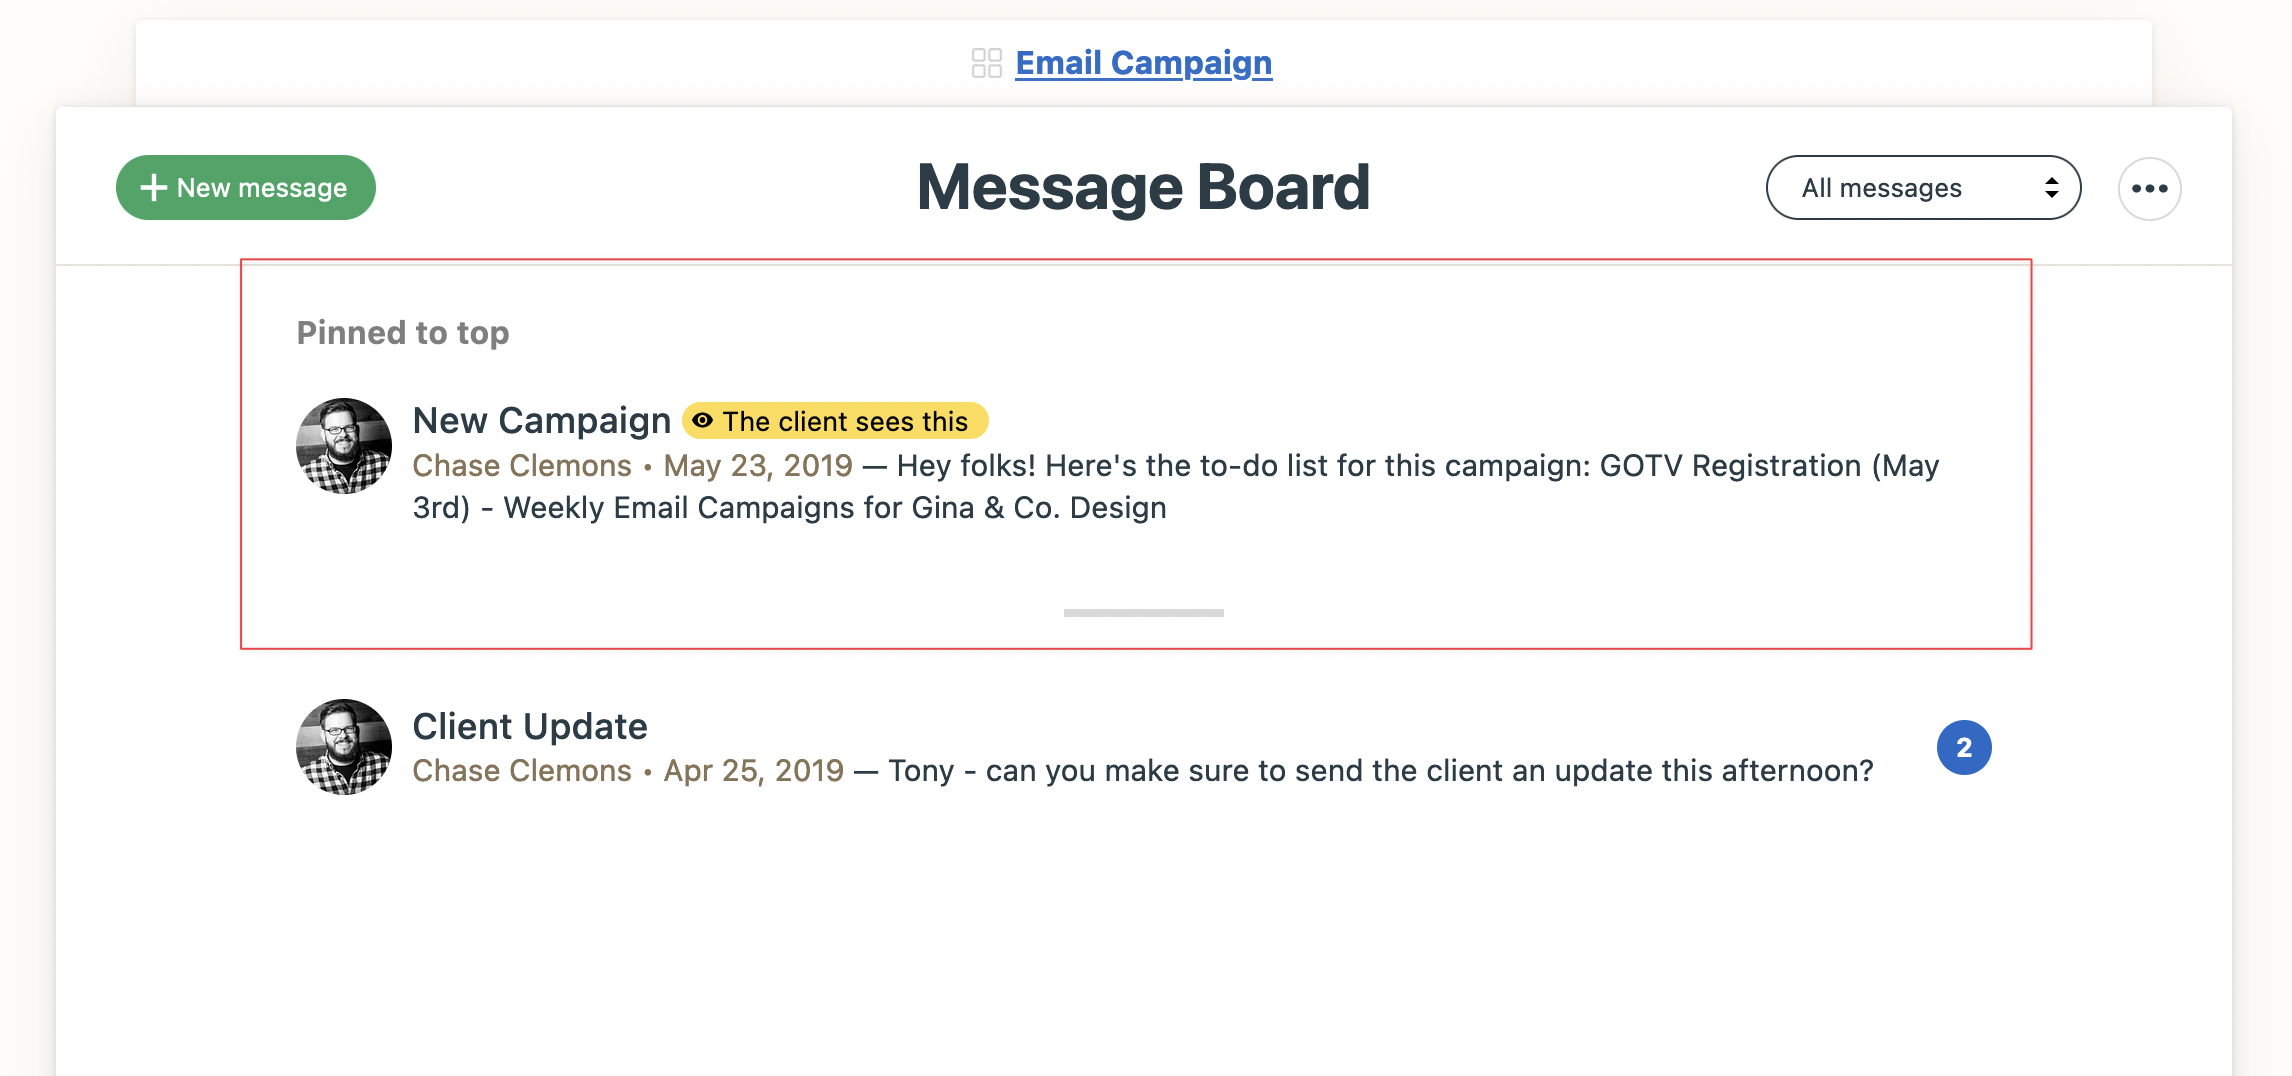The height and width of the screenshot is (1076, 2292).
Task: Click the up-down arrows on All messages
Action: [2051, 188]
